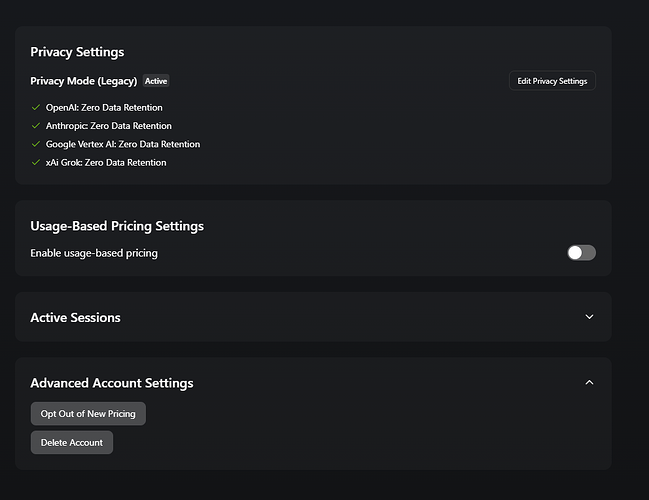Click the green checkmark beside OpenAI
The image size is (649, 500).
pyautogui.click(x=36, y=107)
